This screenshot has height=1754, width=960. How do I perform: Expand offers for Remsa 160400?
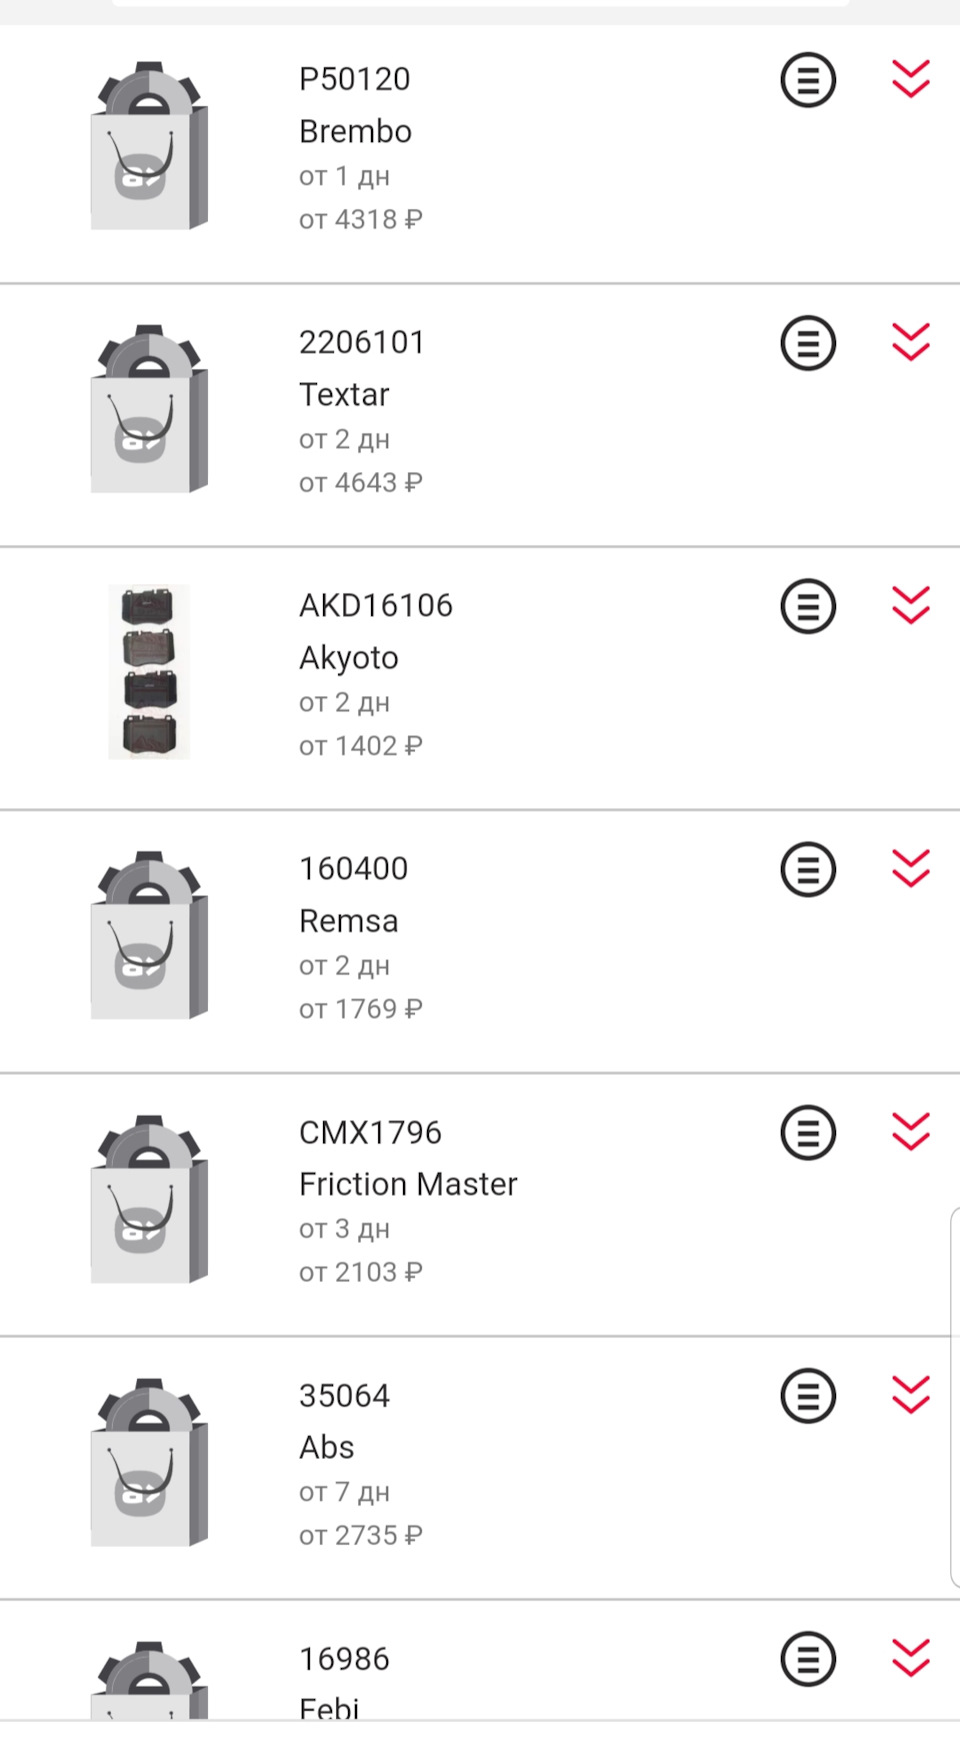(x=911, y=868)
